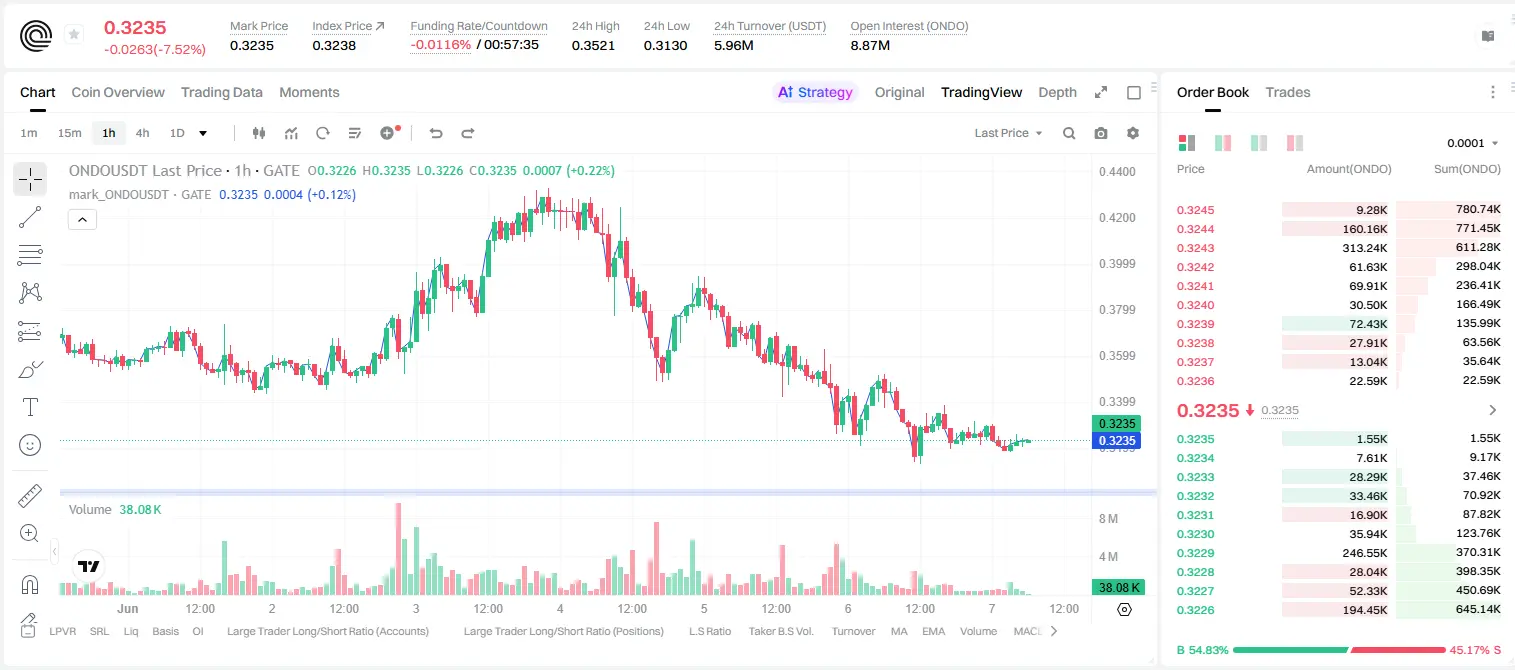Image resolution: width=1515 pixels, height=670 pixels.
Task: Open chart settings gear icon
Action: tap(1133, 133)
